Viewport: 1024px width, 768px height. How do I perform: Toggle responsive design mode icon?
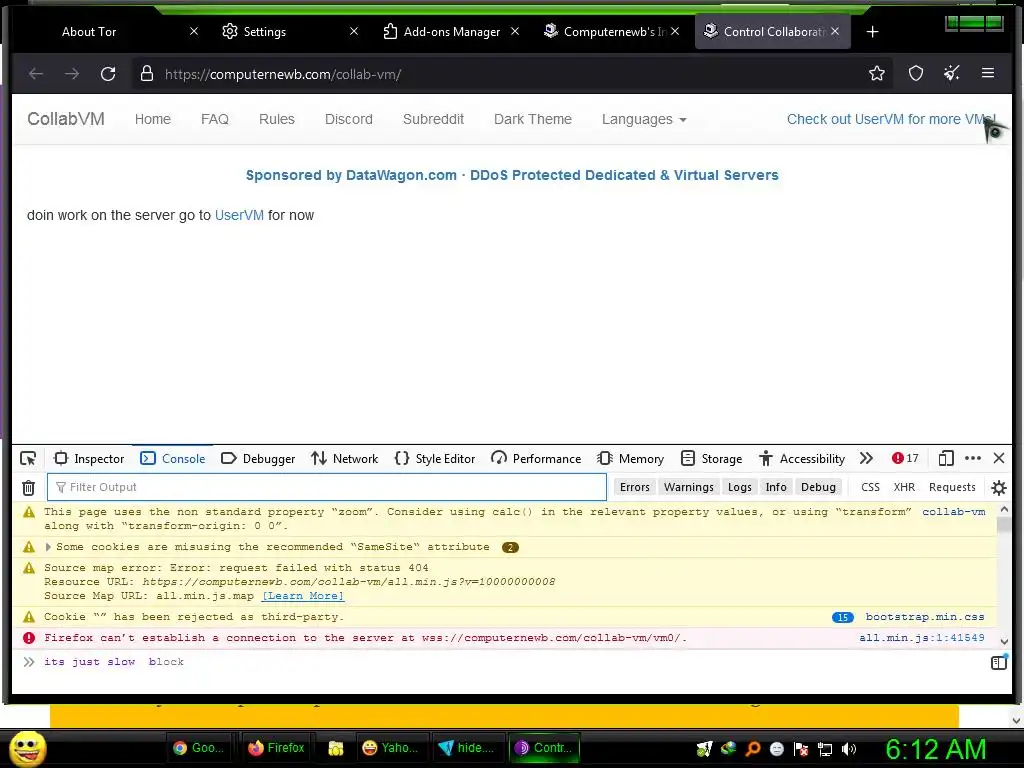click(x=946, y=458)
